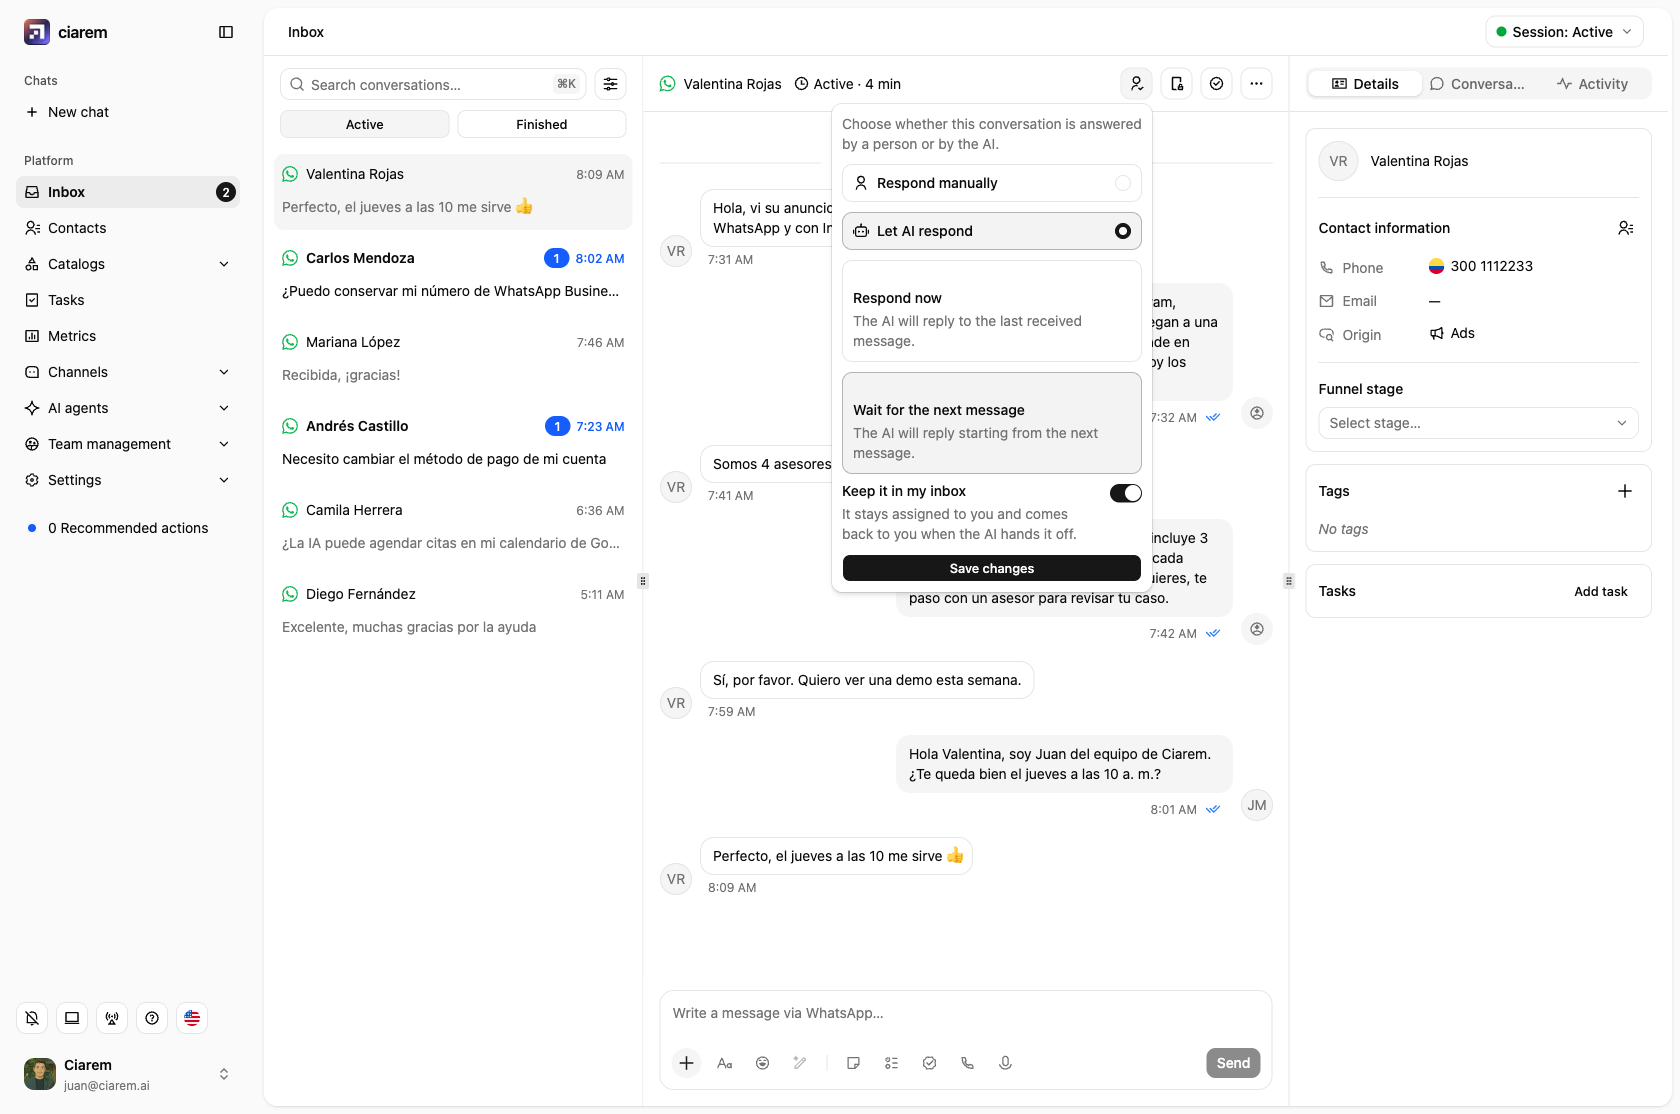
Task: Click the Send button
Action: 1233,1063
